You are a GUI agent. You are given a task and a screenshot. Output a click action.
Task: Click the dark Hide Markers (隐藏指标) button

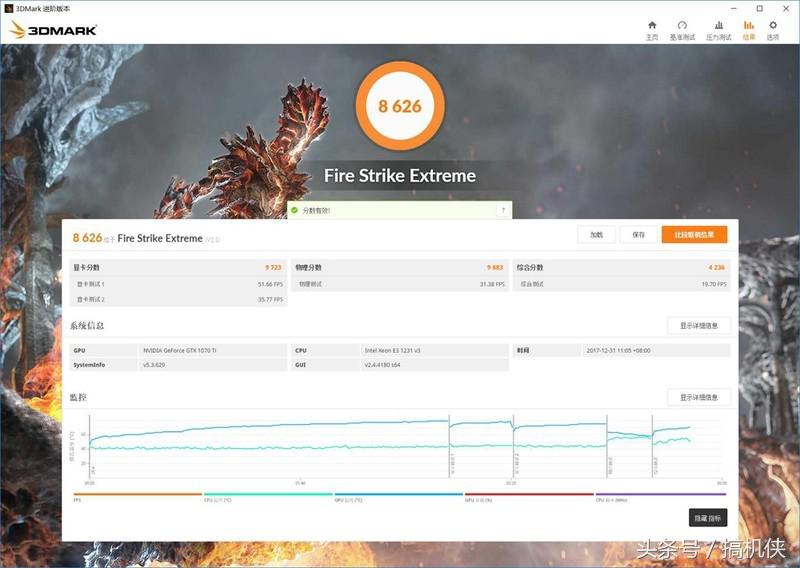pyautogui.click(x=708, y=518)
